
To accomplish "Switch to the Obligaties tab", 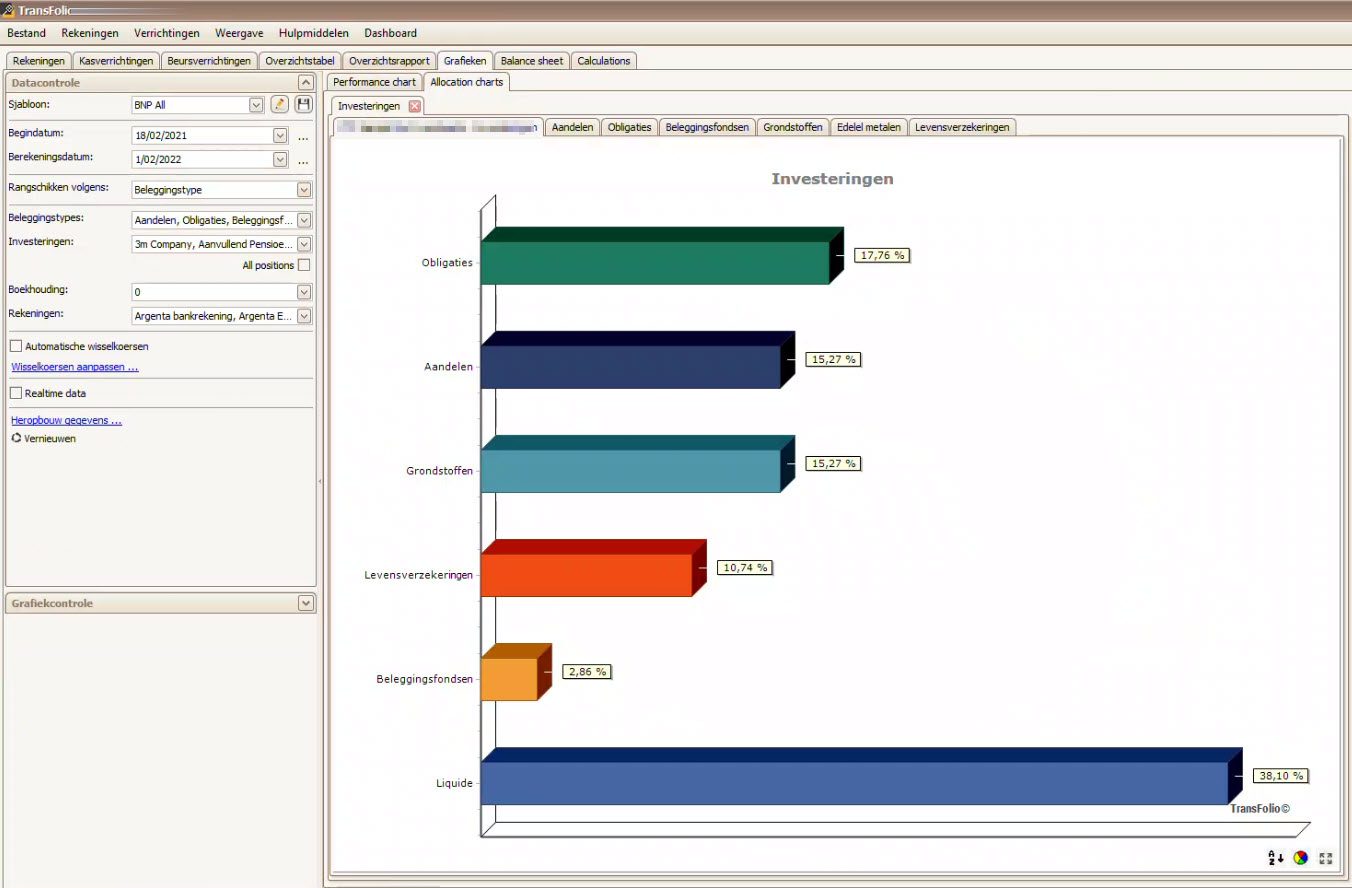I will click(628, 127).
